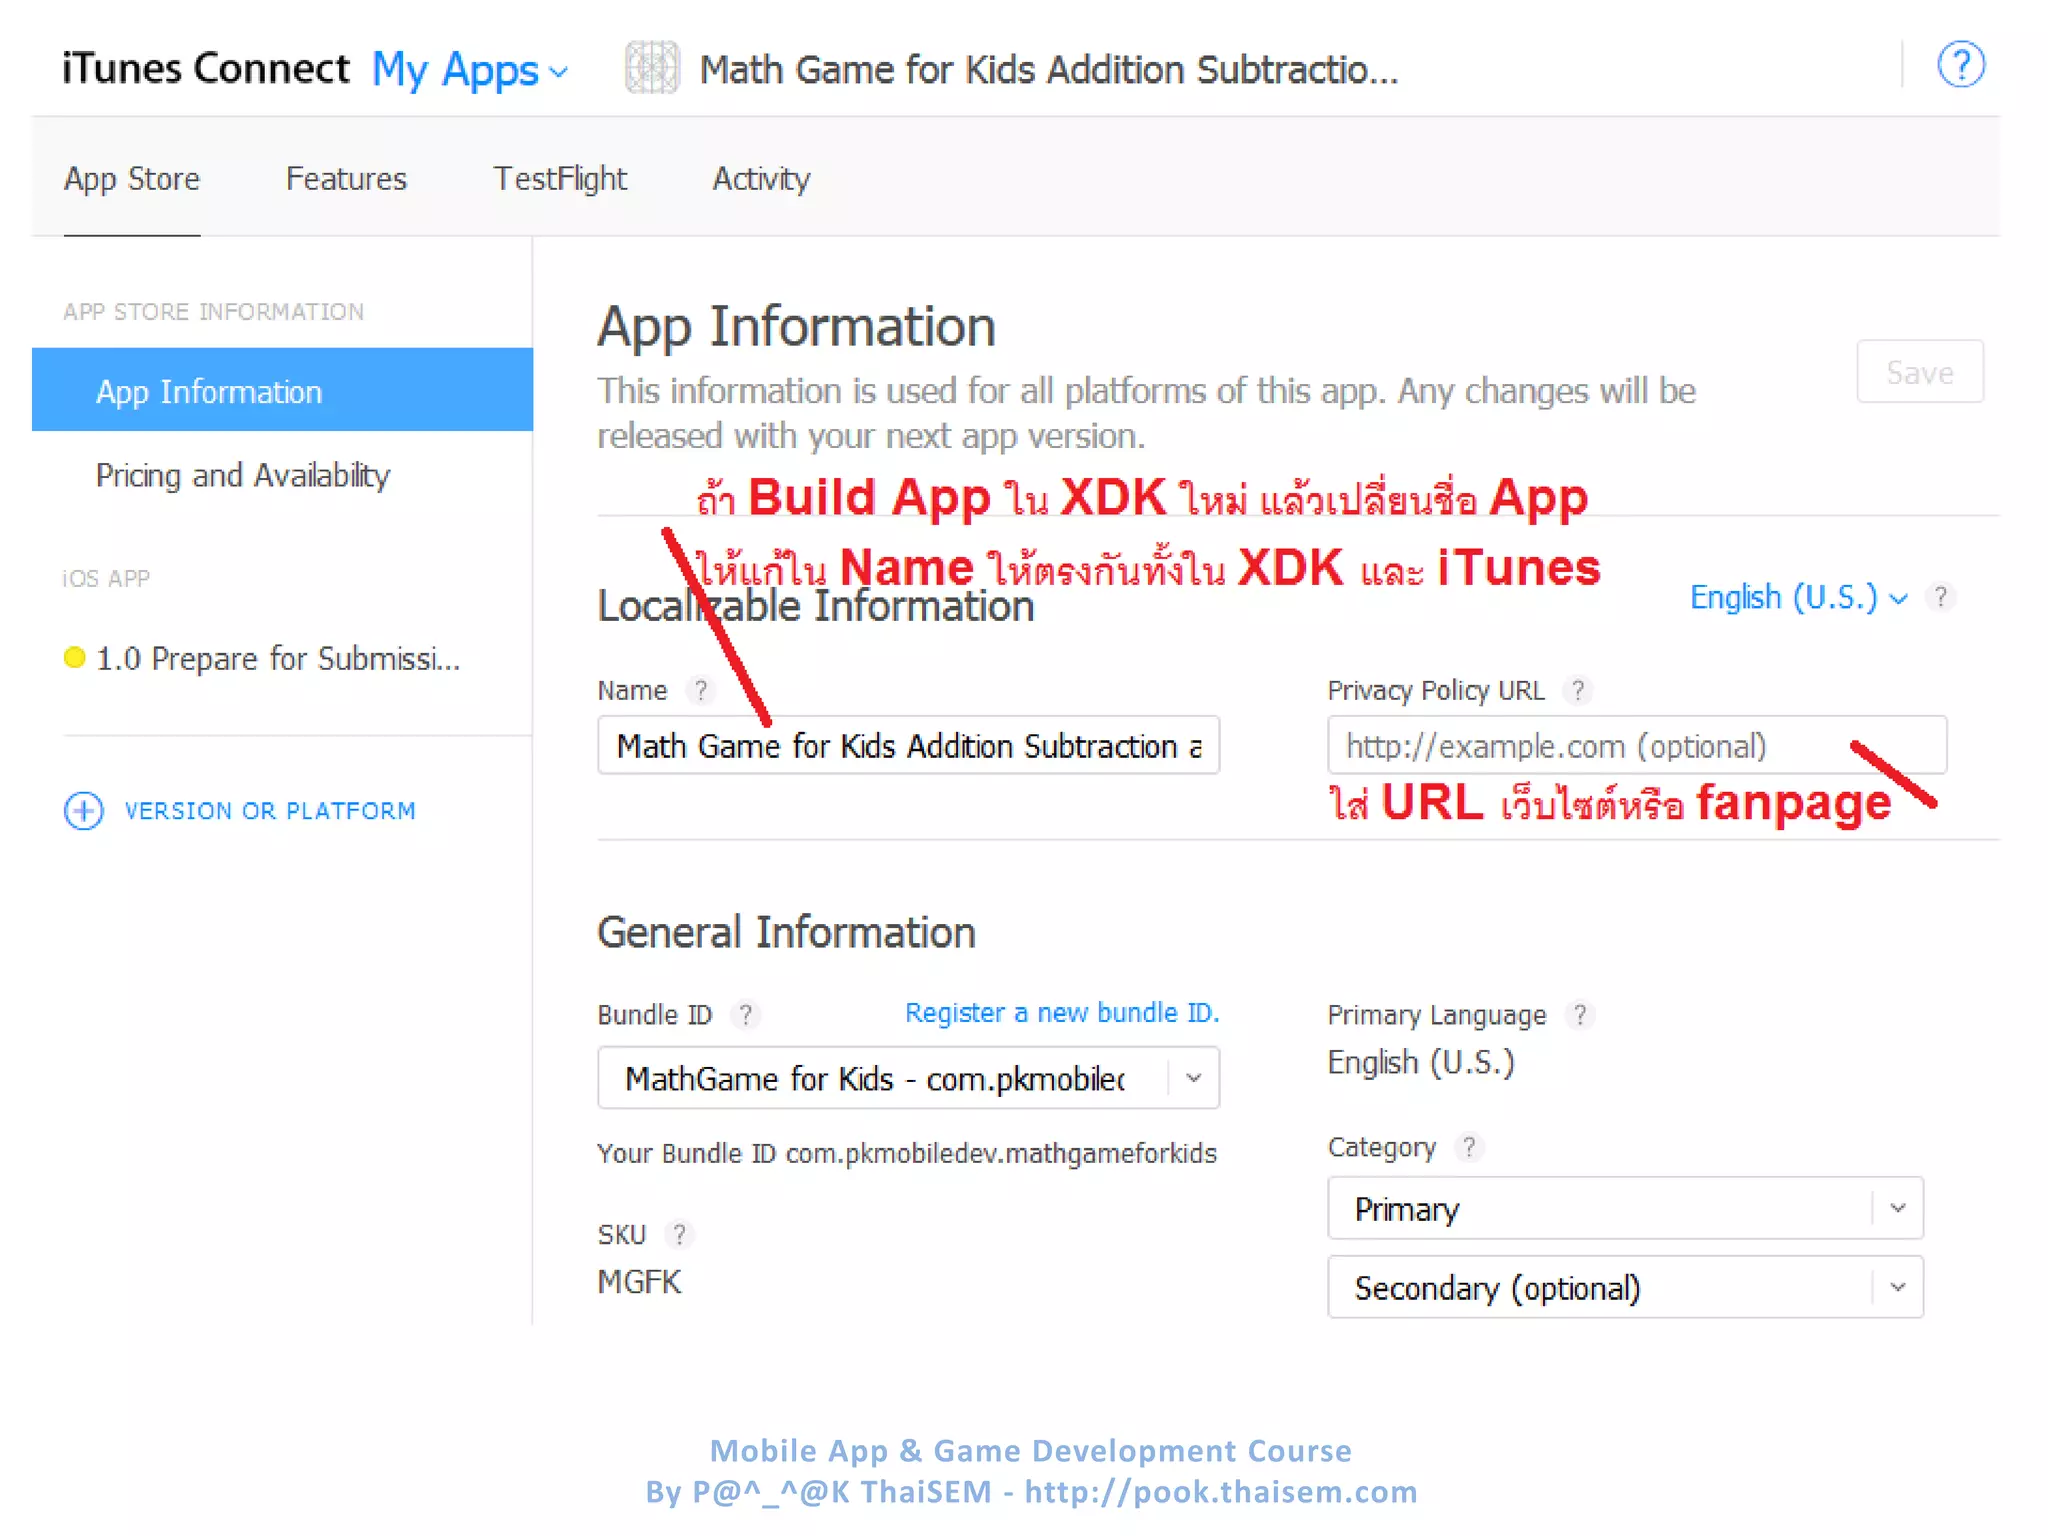Screen dimensions: 2048x1536
Task: Click Primary Language value English (U.S.)
Action: point(1421,1063)
